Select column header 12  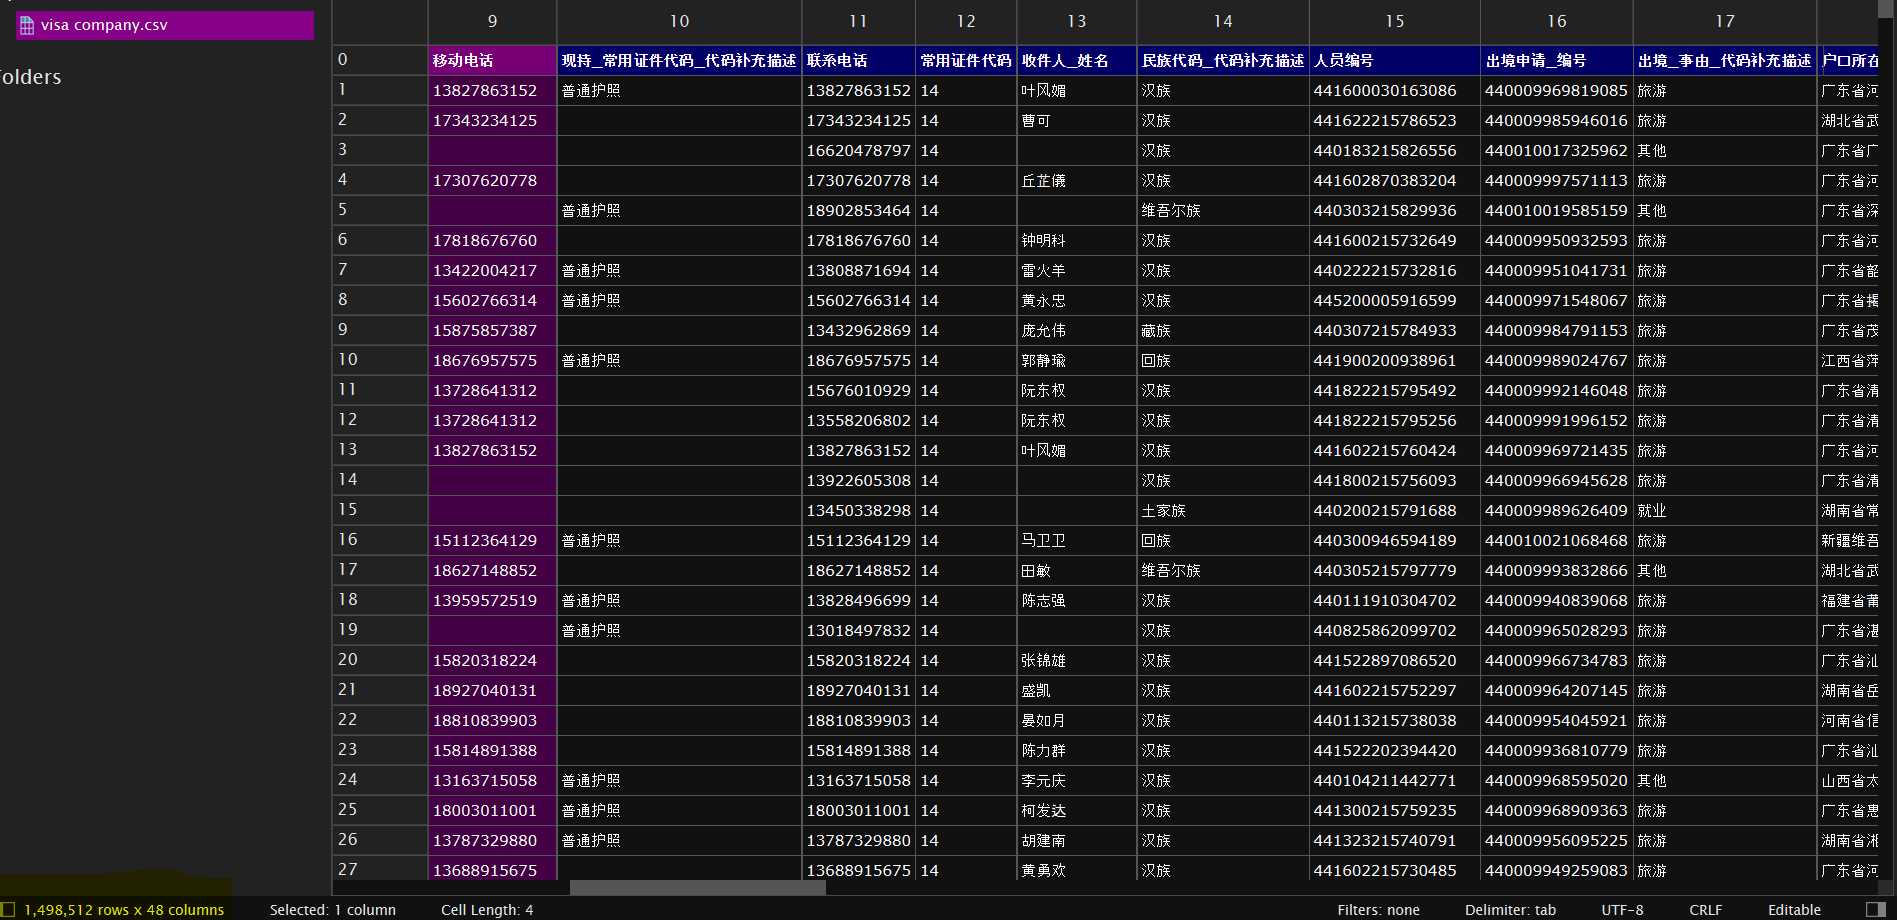(x=966, y=21)
